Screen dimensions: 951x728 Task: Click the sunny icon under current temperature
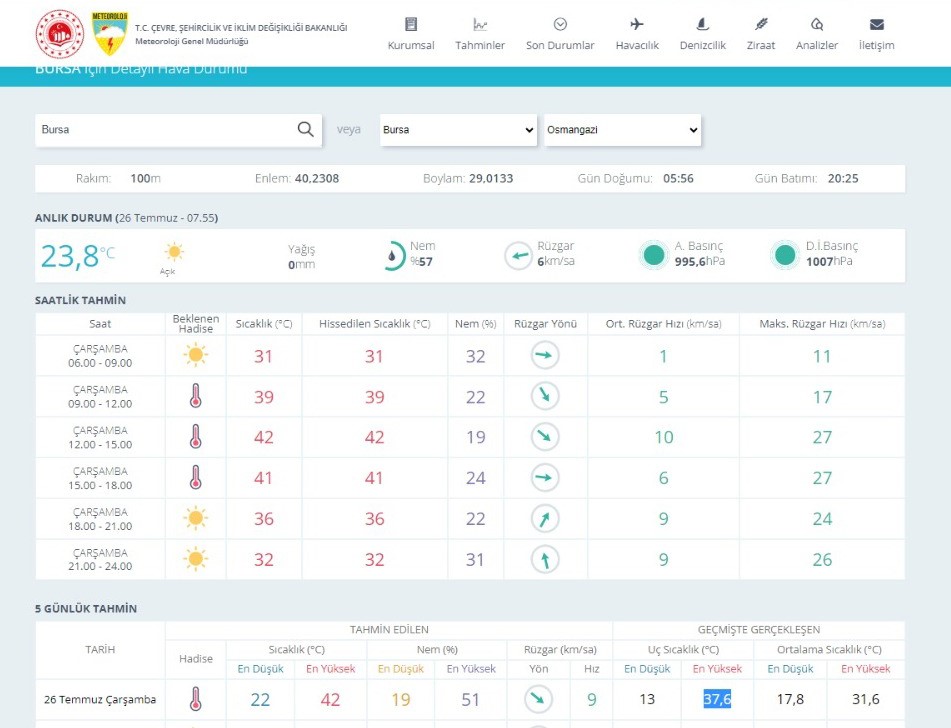pyautogui.click(x=175, y=253)
